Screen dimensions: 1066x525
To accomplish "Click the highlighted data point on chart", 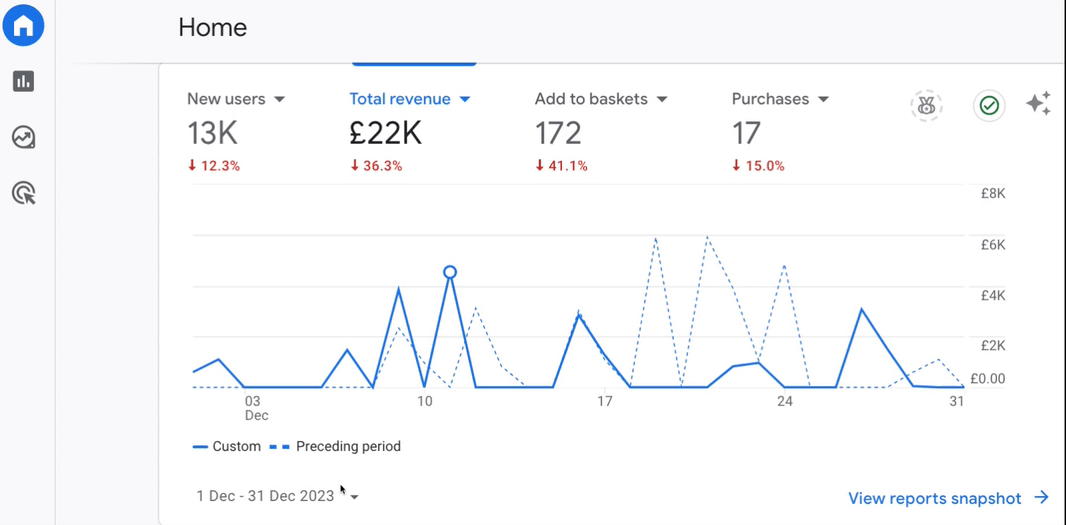I will pyautogui.click(x=449, y=272).
